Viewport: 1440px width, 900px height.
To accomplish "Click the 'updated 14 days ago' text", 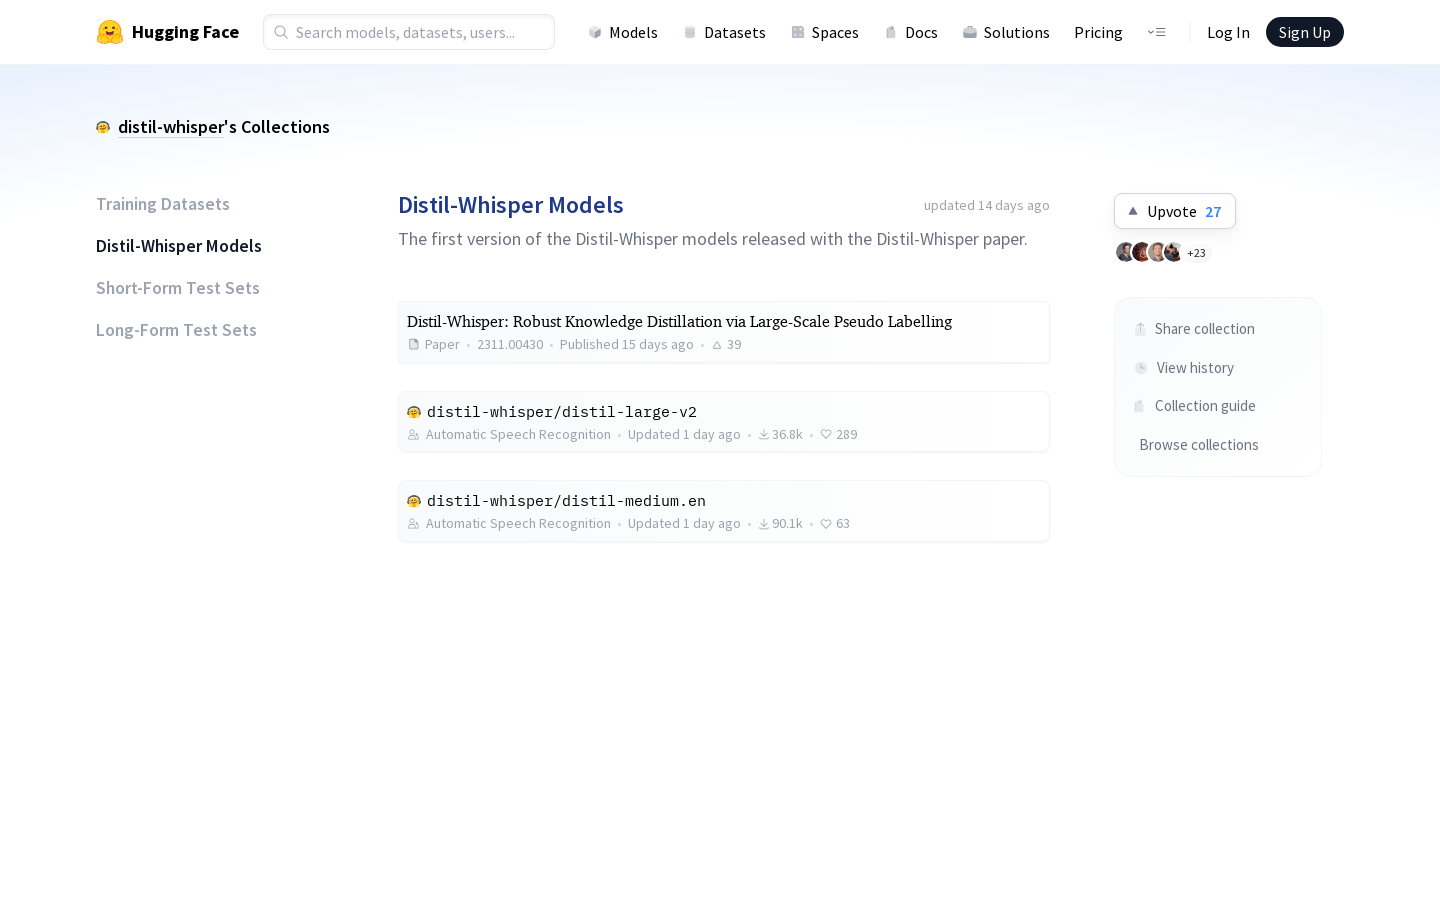I will tap(987, 205).
